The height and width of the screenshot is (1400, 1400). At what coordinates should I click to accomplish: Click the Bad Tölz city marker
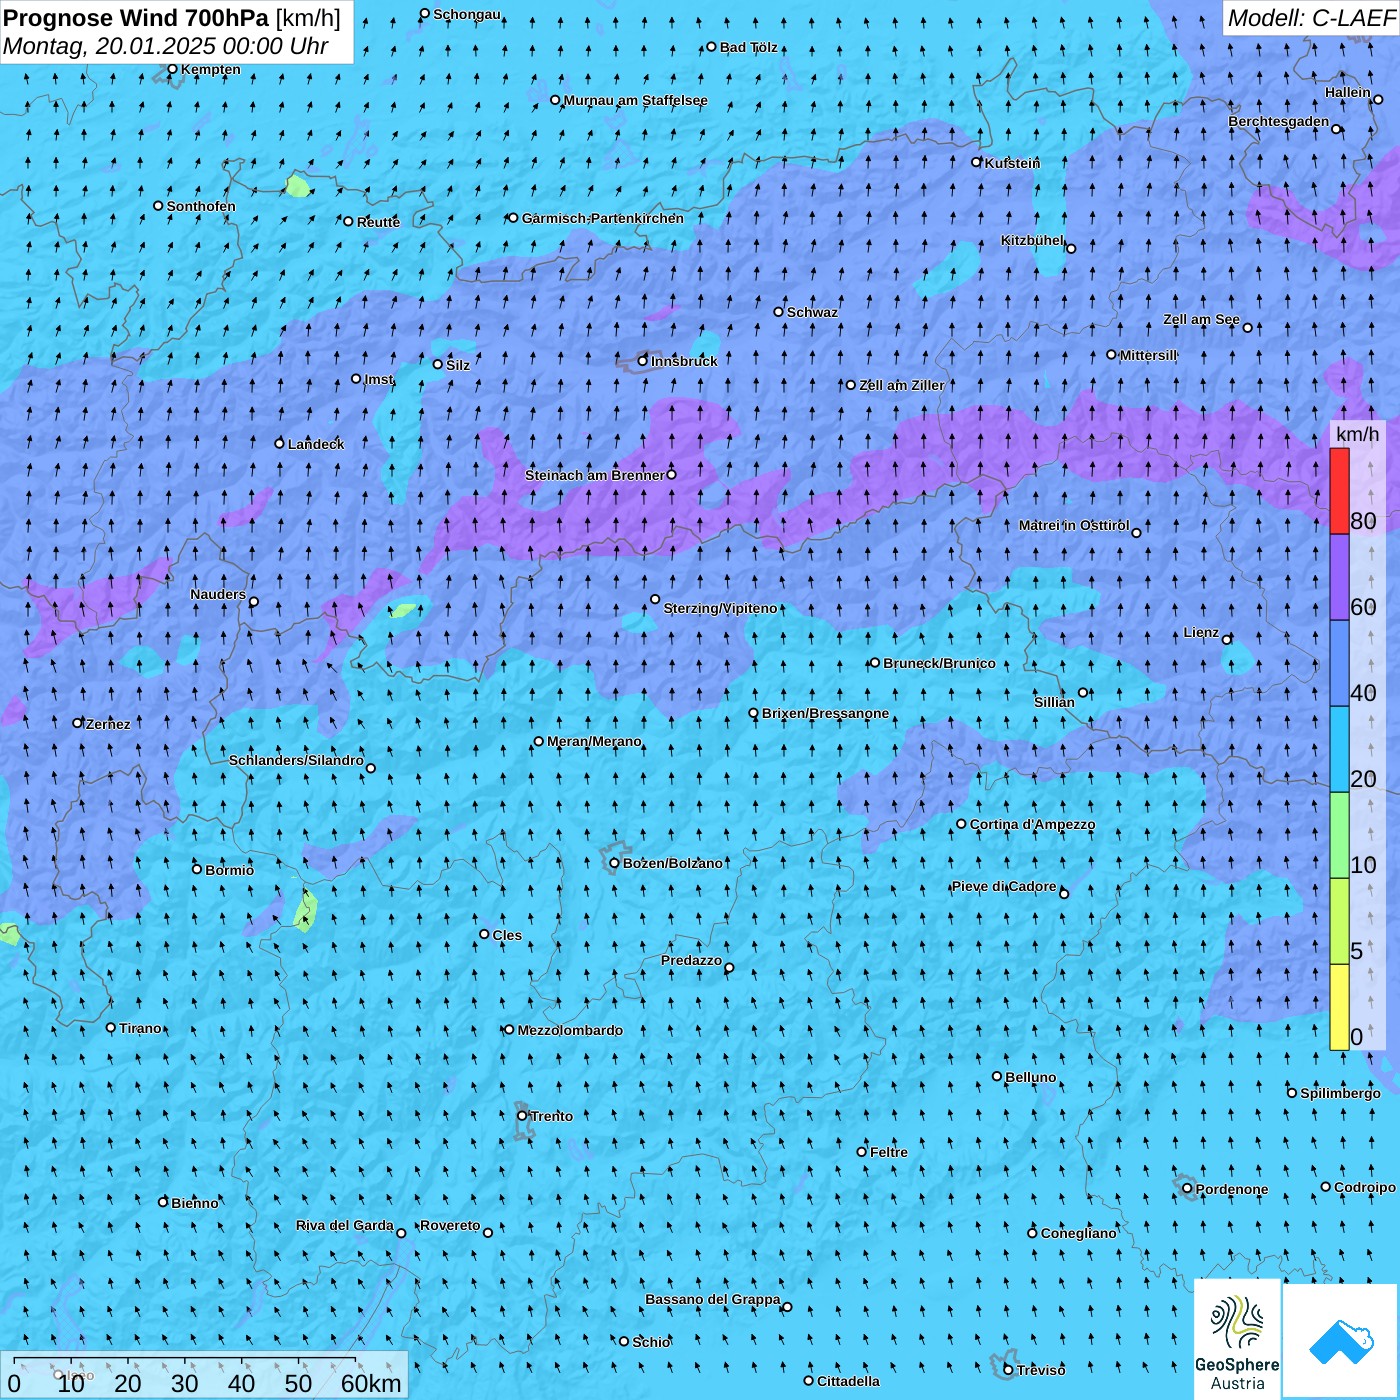tap(712, 47)
